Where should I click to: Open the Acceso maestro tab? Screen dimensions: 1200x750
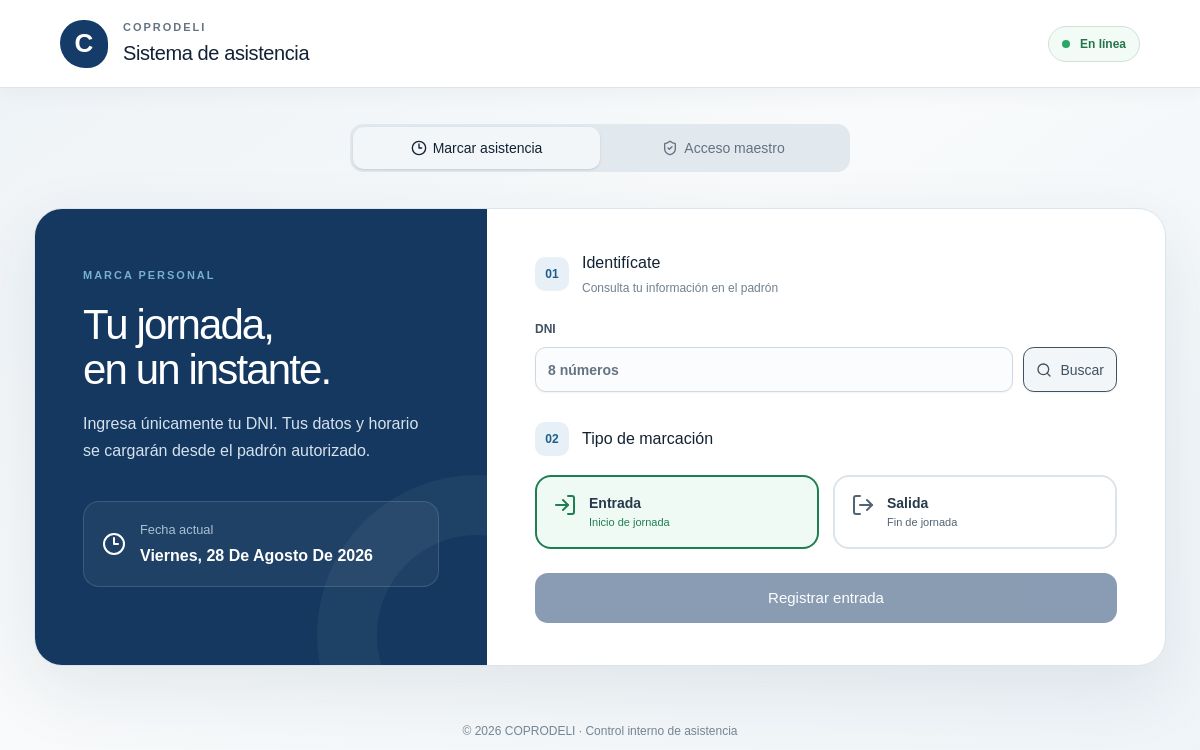tap(723, 148)
